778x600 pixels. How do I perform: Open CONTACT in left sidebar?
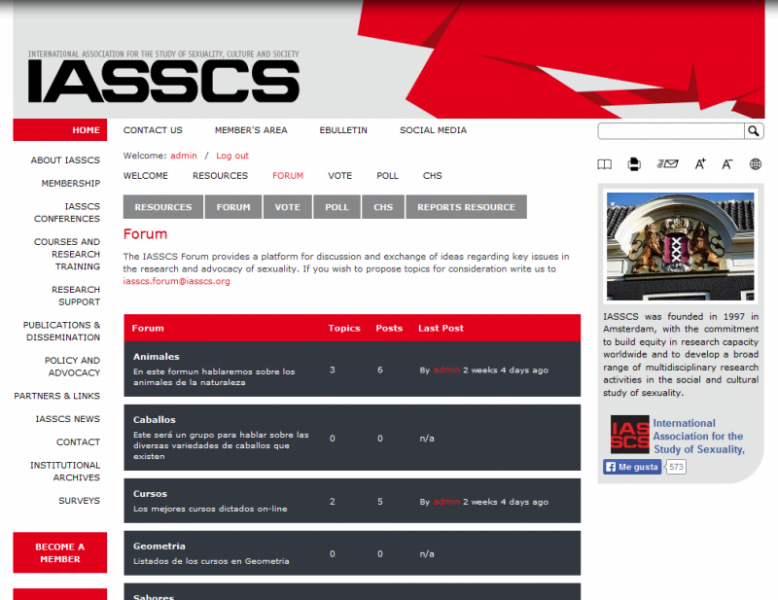click(x=78, y=442)
